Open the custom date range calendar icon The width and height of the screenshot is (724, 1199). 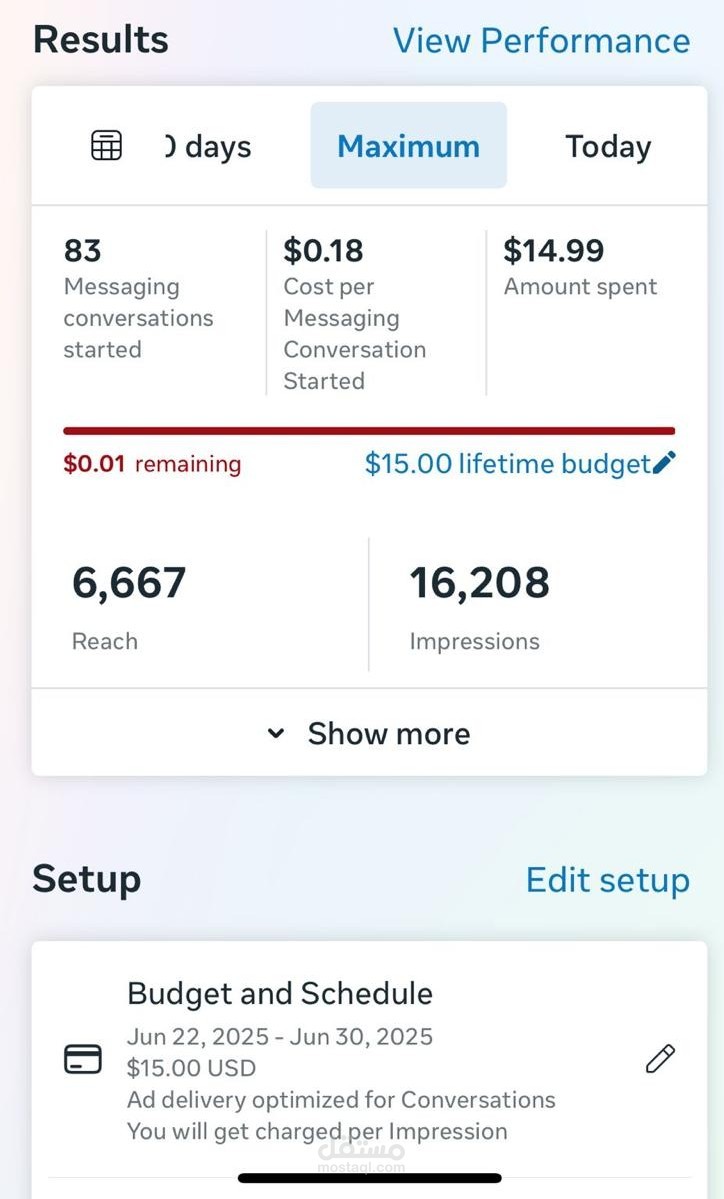pyautogui.click(x=106, y=145)
